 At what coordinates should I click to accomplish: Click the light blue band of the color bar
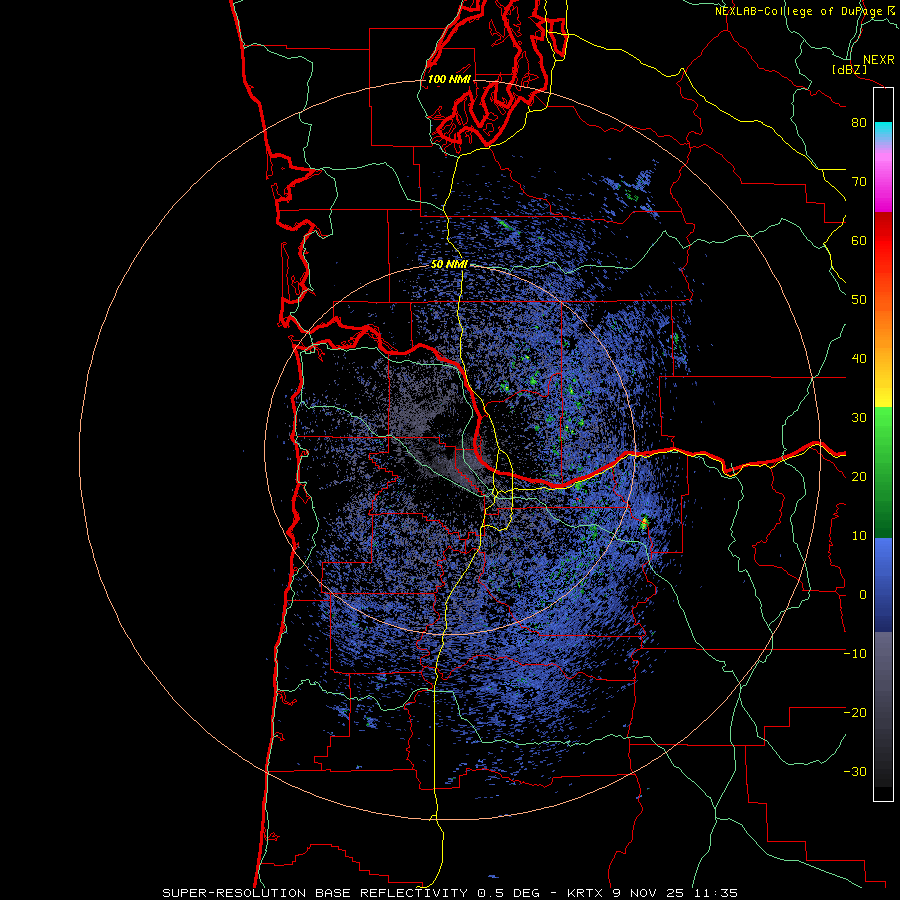tap(883, 552)
